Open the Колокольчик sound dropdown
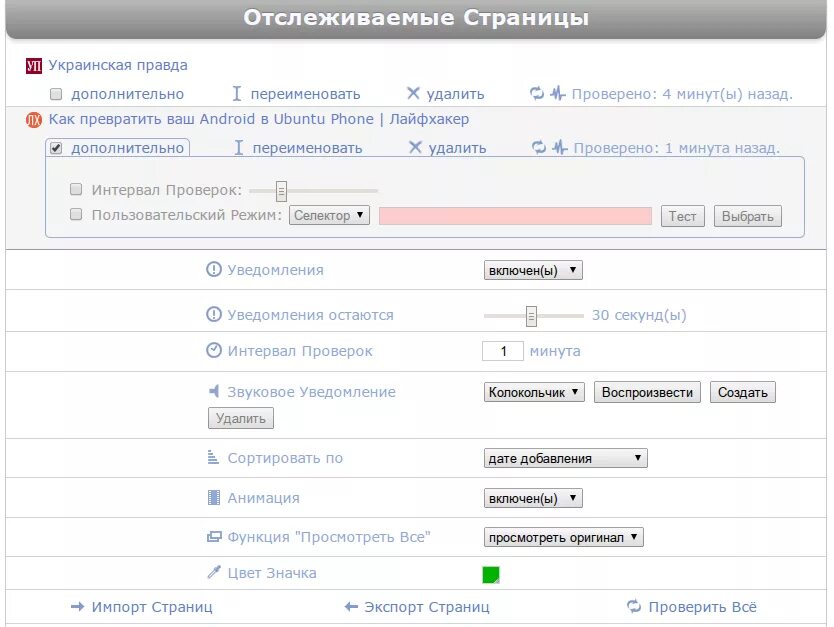Screen dimensions: 834x627 point(534,392)
